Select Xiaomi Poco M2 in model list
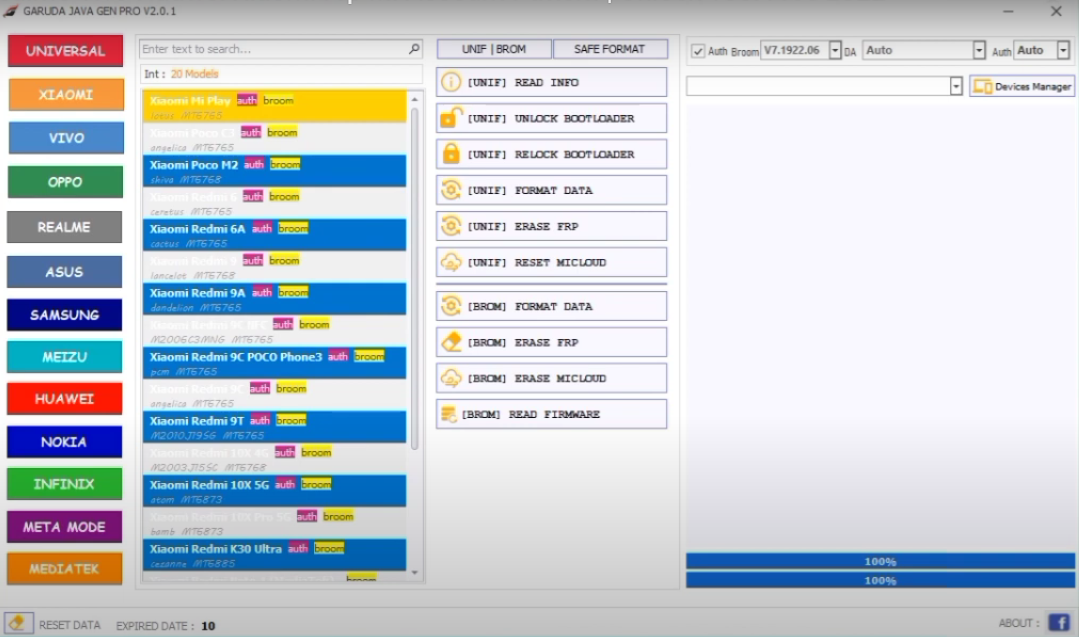1079x637 pixels. pyautogui.click(x=275, y=171)
